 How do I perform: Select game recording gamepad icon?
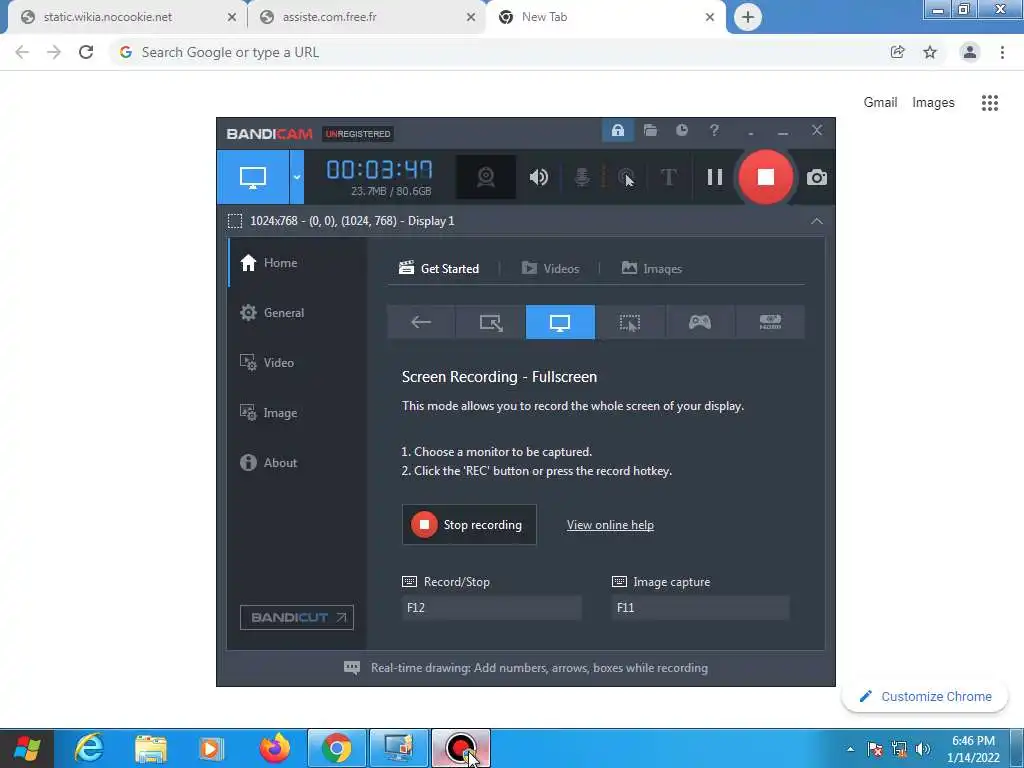tap(700, 322)
